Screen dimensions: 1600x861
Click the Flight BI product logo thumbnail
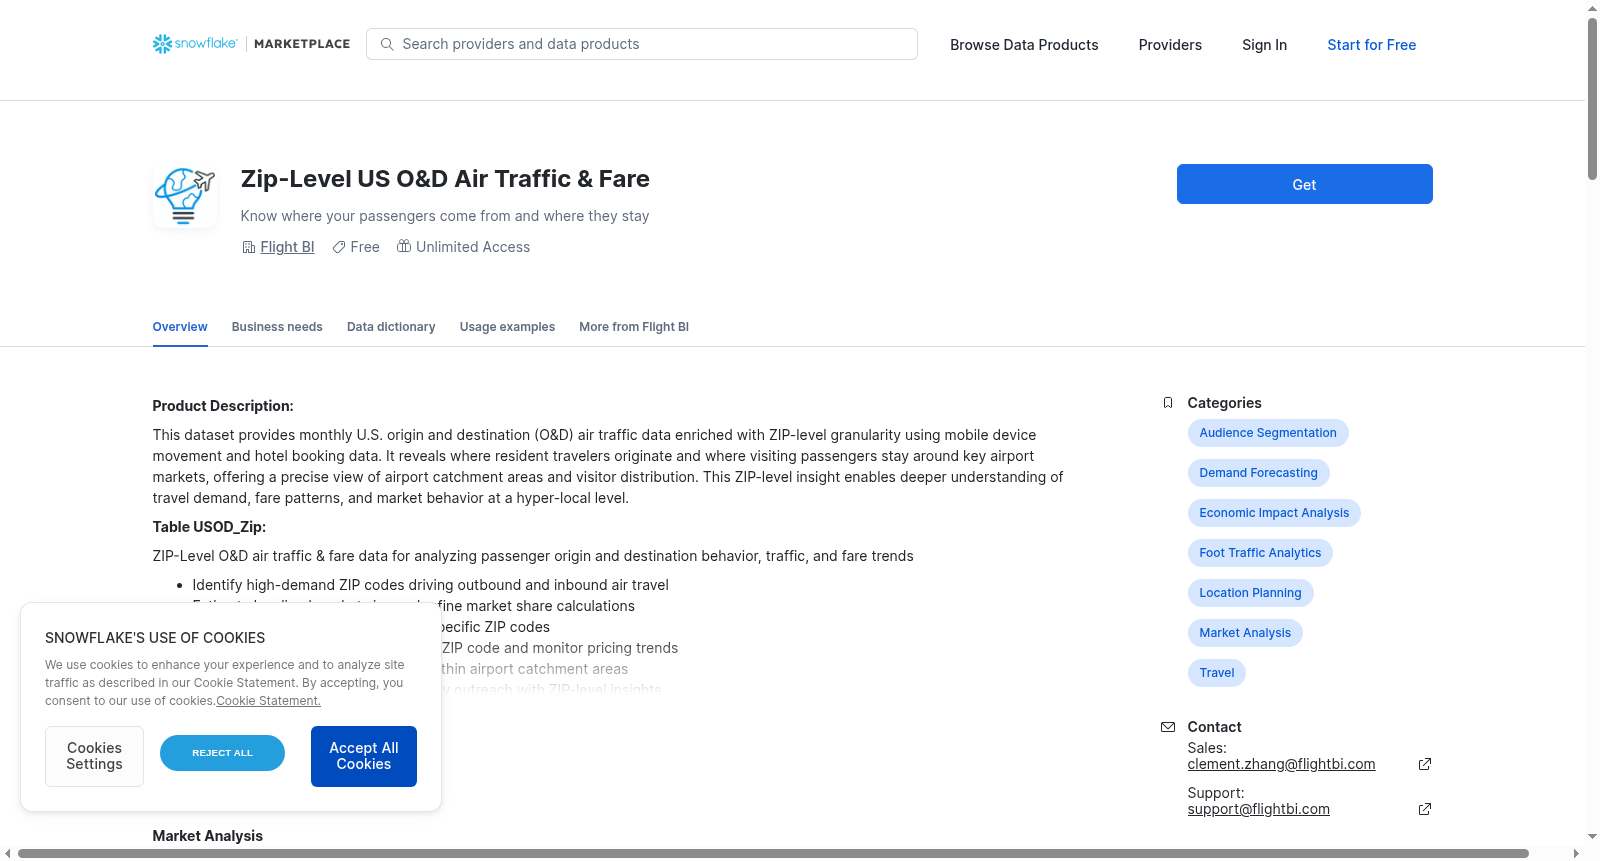[185, 196]
